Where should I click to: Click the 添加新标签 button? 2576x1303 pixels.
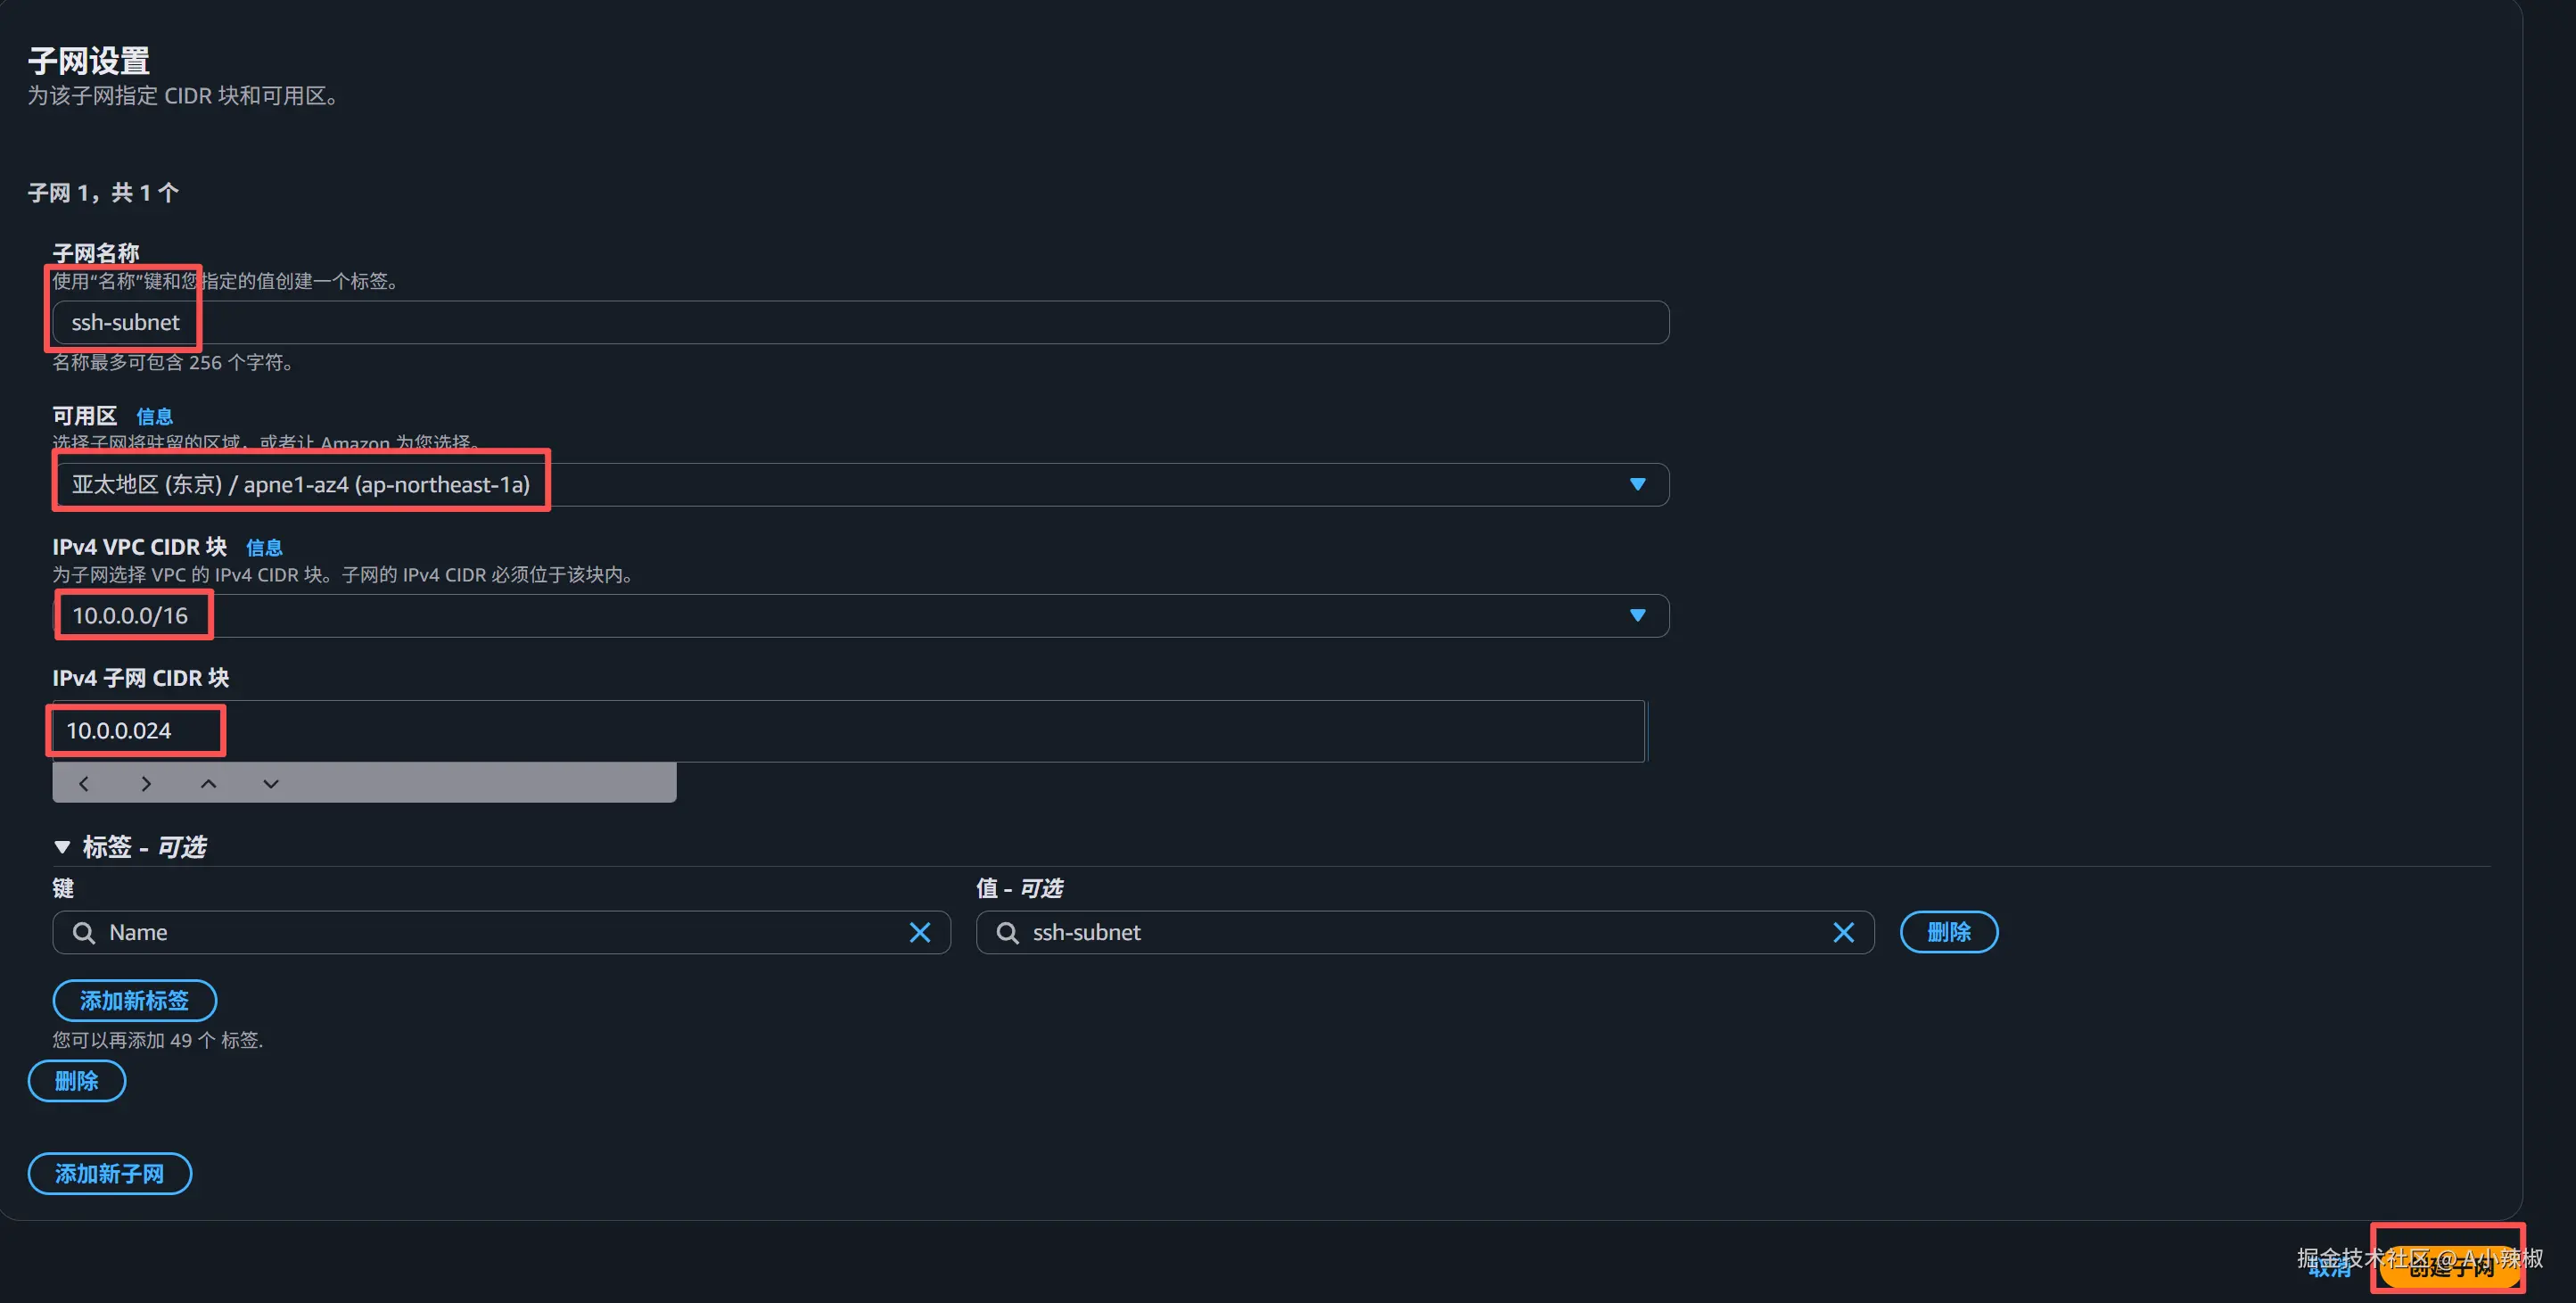click(134, 1000)
